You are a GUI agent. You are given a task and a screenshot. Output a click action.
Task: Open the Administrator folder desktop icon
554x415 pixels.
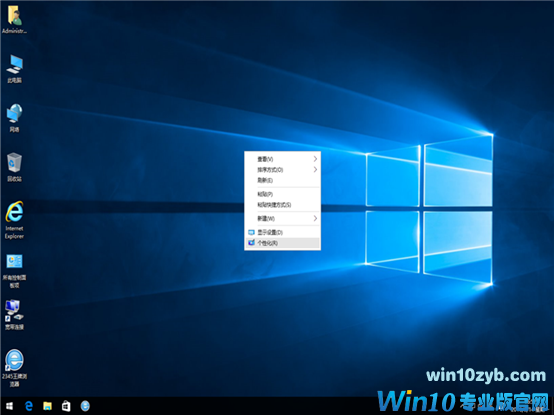14,20
